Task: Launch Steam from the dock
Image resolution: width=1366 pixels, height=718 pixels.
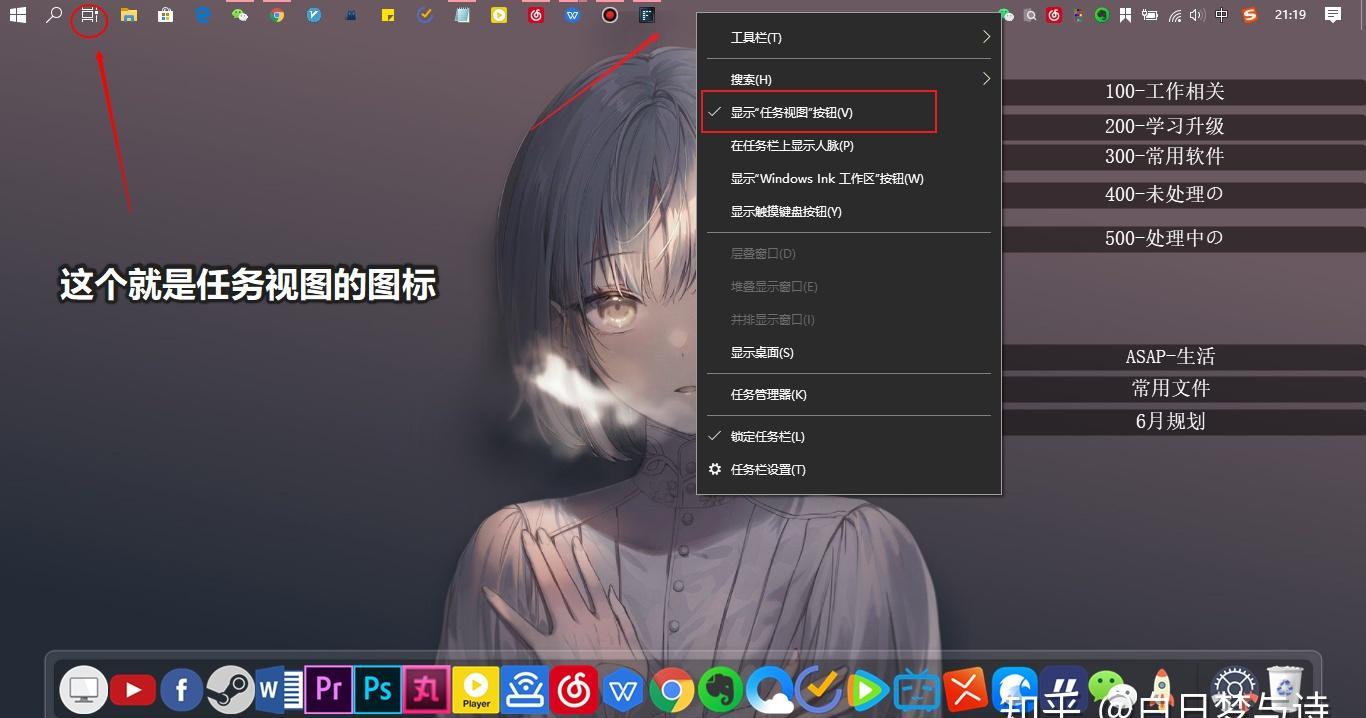Action: [x=230, y=690]
